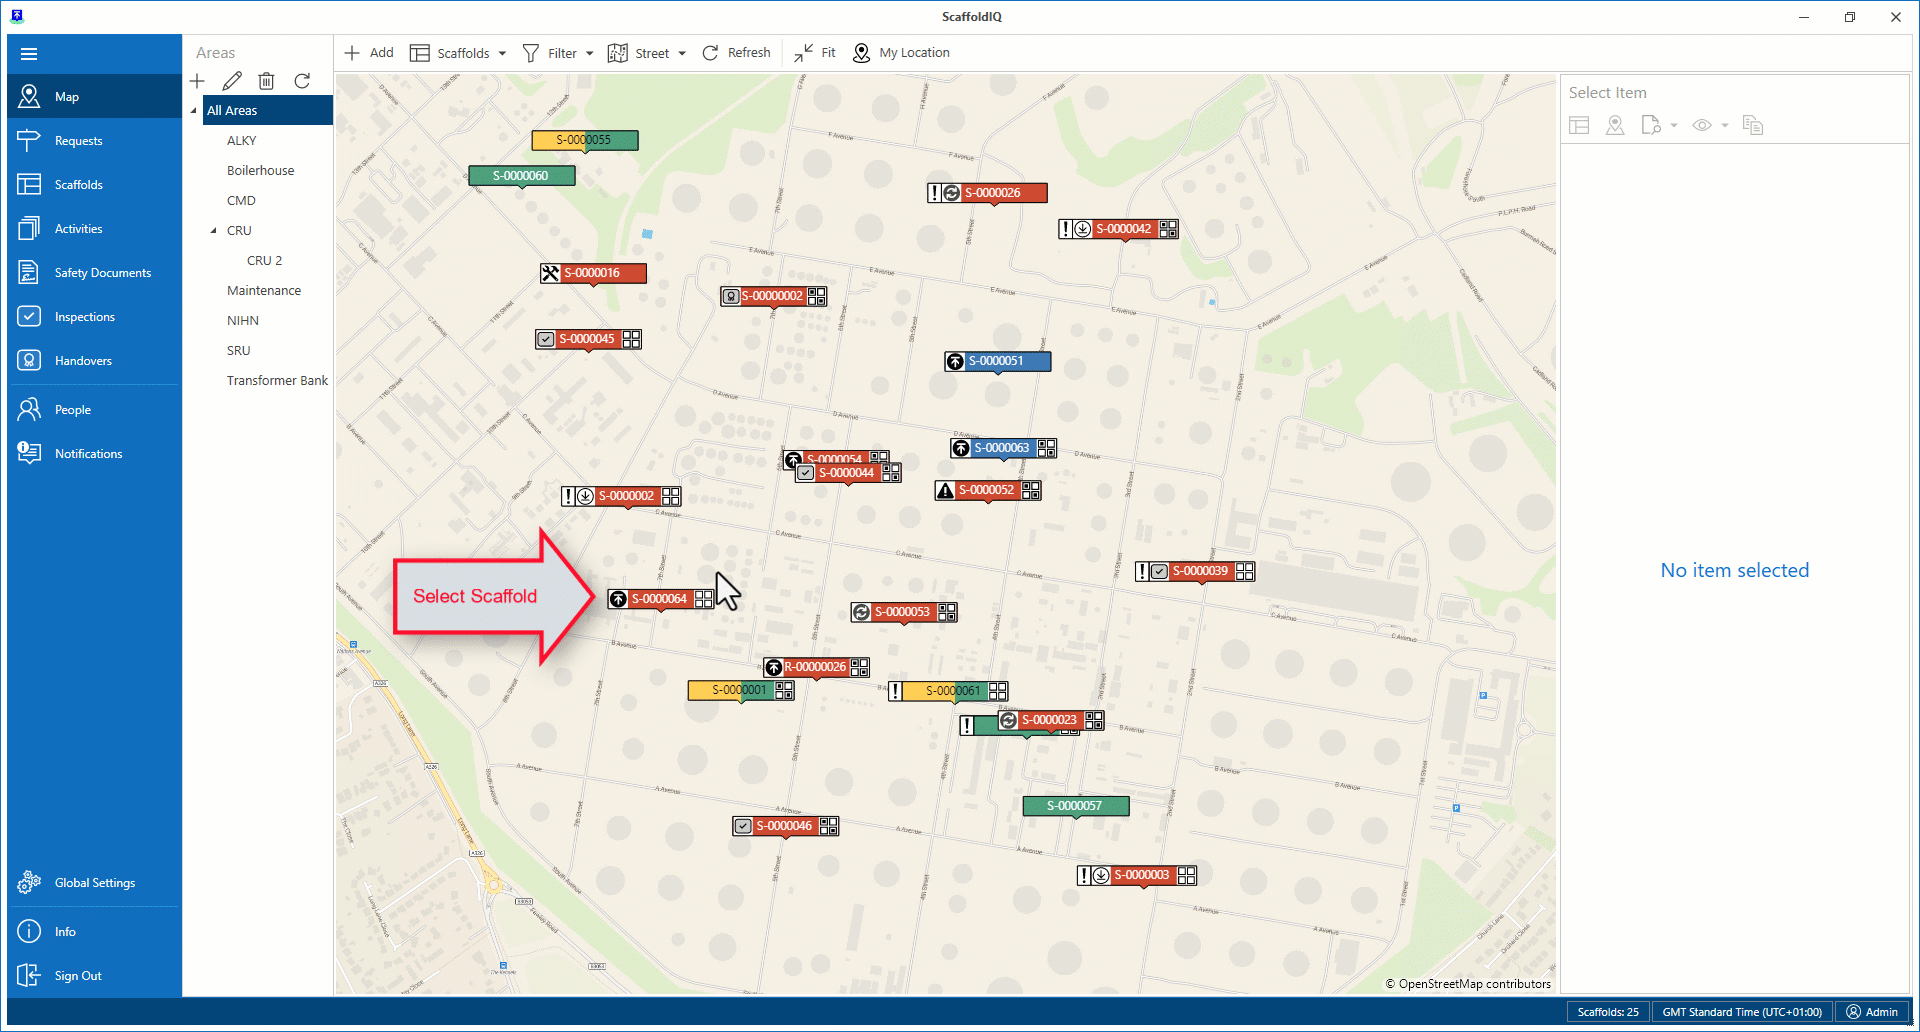1920x1032 pixels.
Task: Delete area using trash icon
Action: (x=266, y=81)
